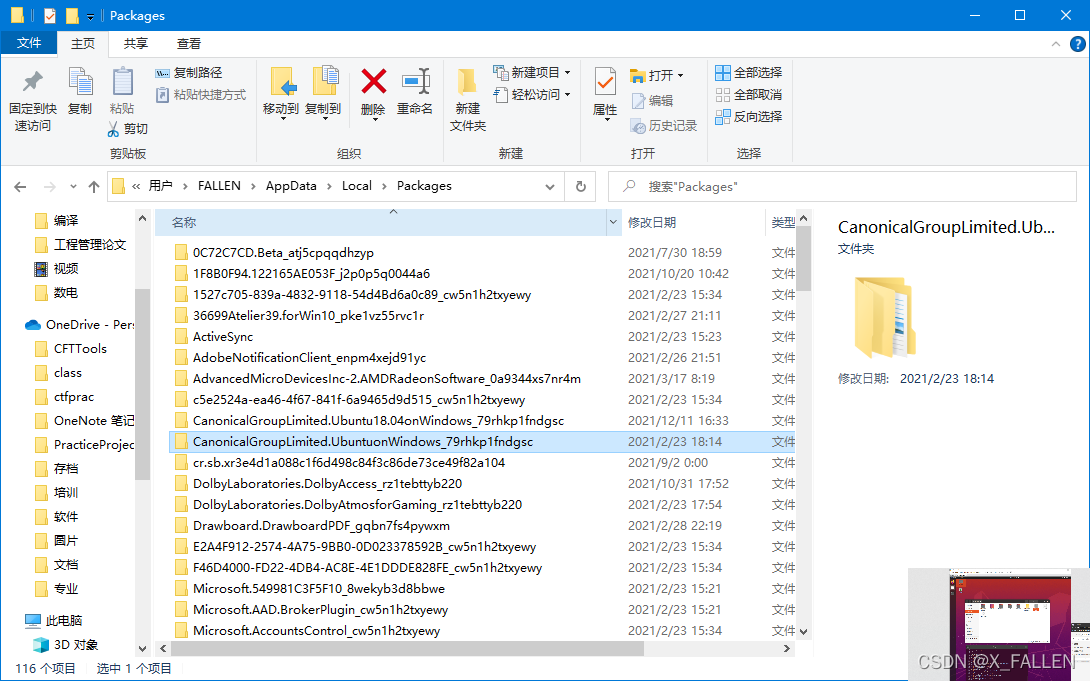The width and height of the screenshot is (1090, 681).
Task: Select Cut (剪切) scissors icon
Action: (x=113, y=129)
